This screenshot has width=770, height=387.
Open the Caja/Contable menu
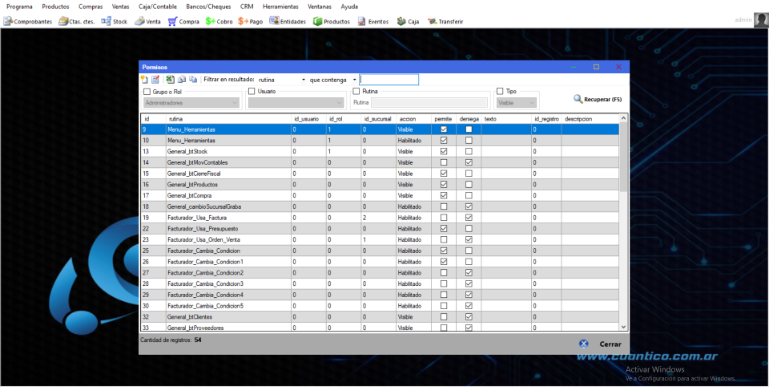(x=158, y=7)
